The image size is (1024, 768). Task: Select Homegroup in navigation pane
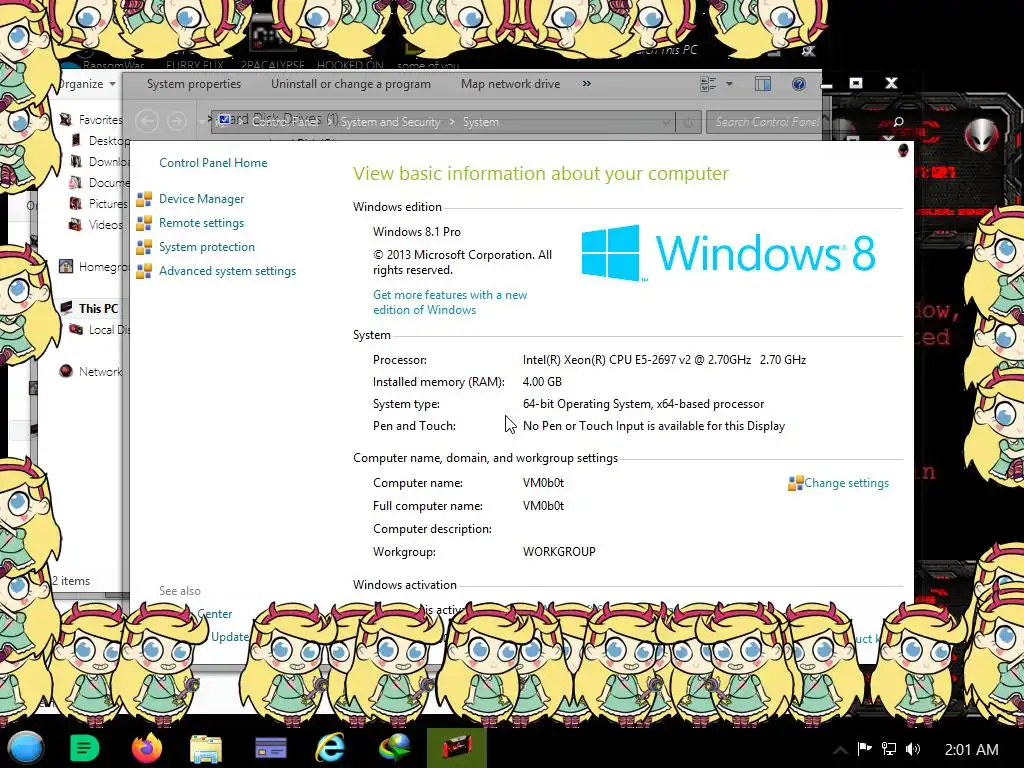point(103,266)
